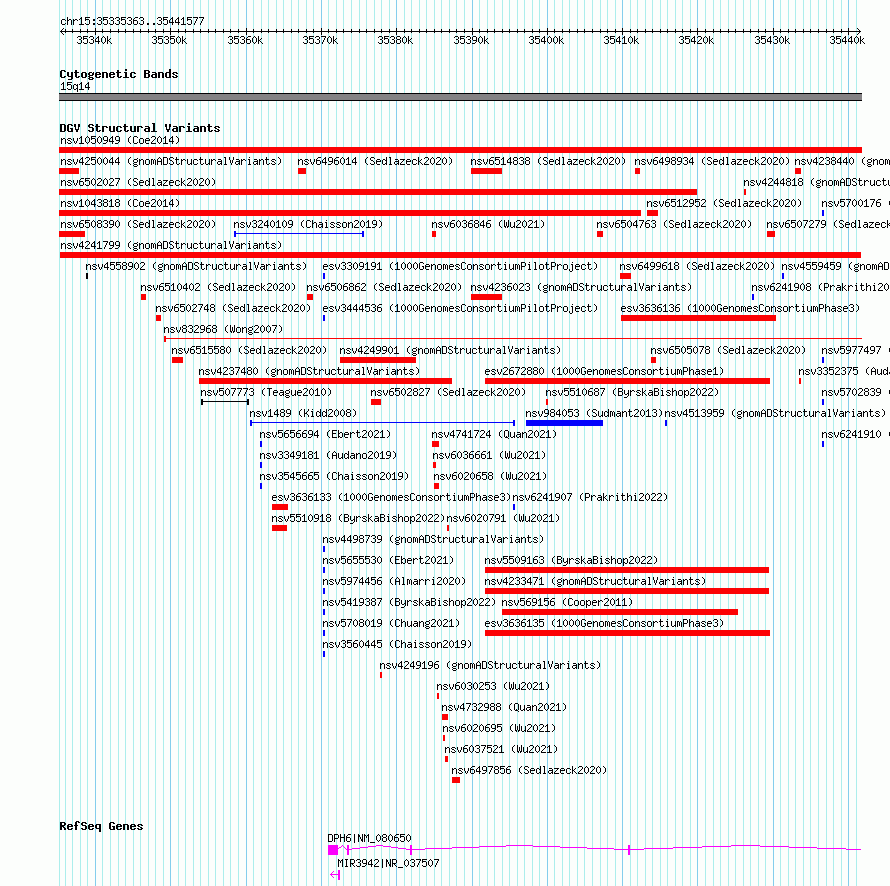
Task: Click nsv6499618 (Sedlazeck2020) label
Action: pyautogui.click(x=697, y=266)
